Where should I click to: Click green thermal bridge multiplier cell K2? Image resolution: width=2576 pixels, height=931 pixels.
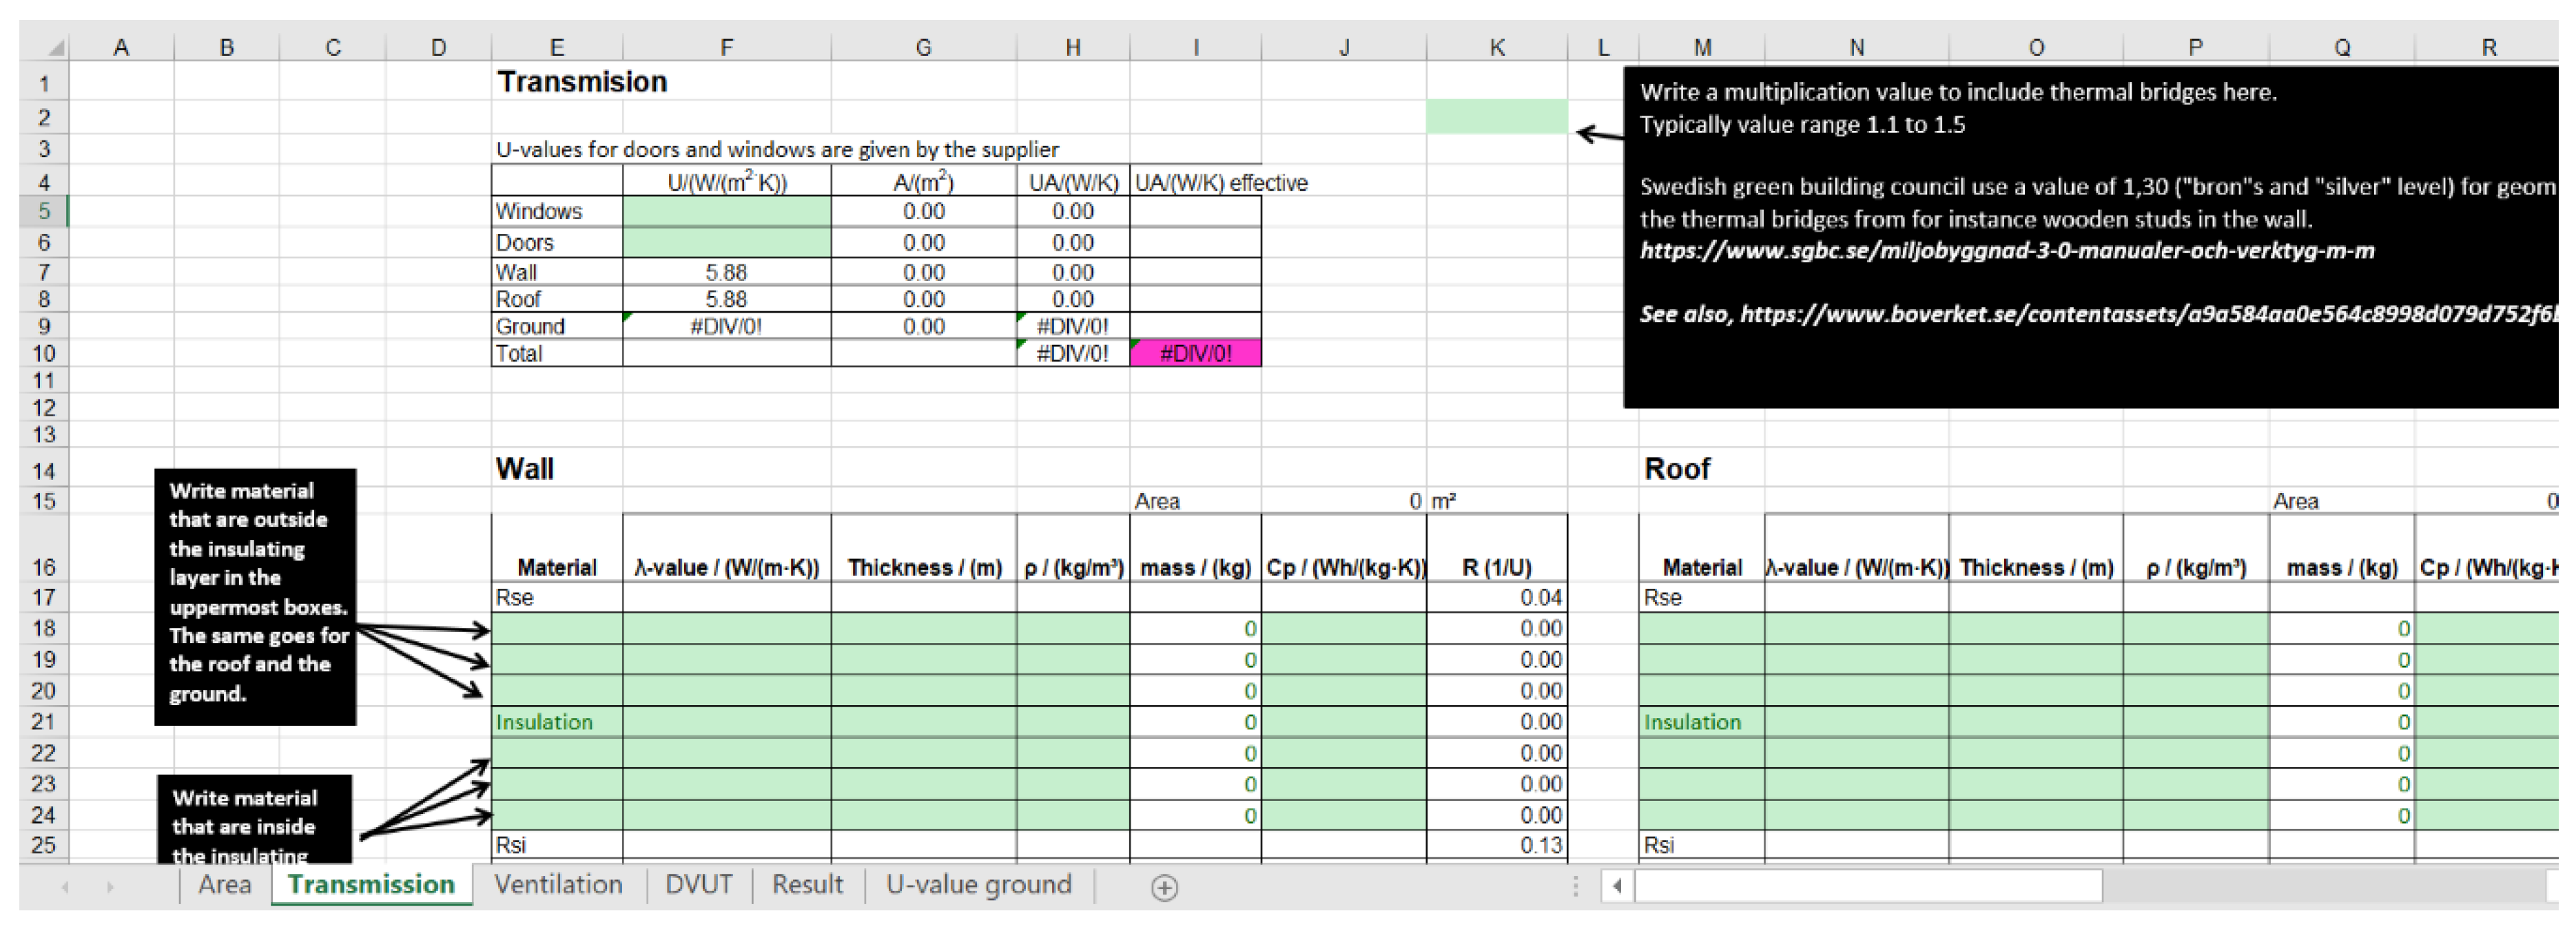pos(1496,117)
